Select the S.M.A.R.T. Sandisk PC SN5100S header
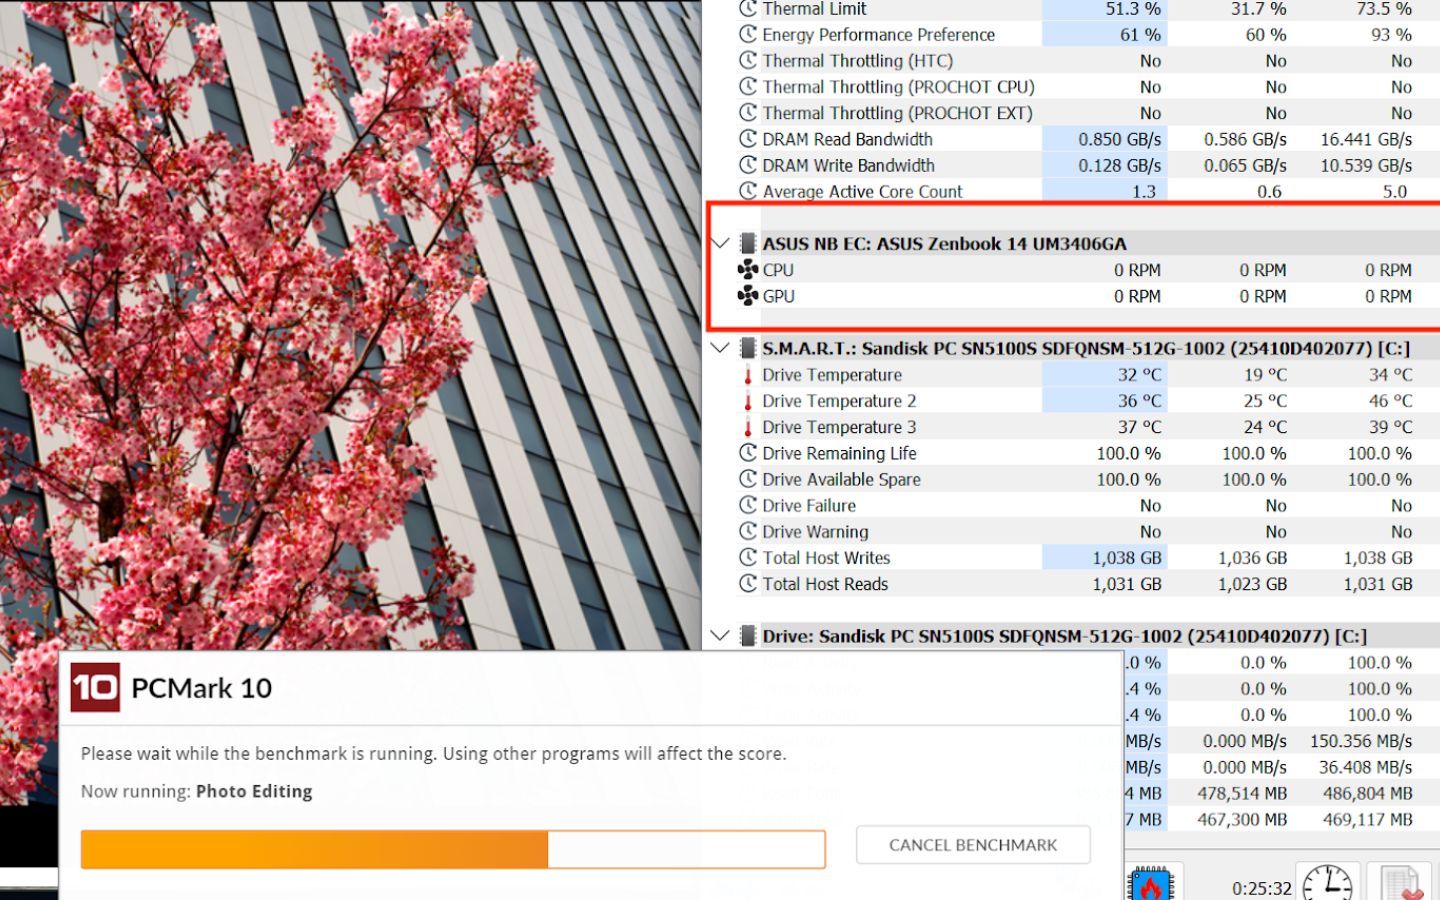The height and width of the screenshot is (900, 1440). 1086,348
